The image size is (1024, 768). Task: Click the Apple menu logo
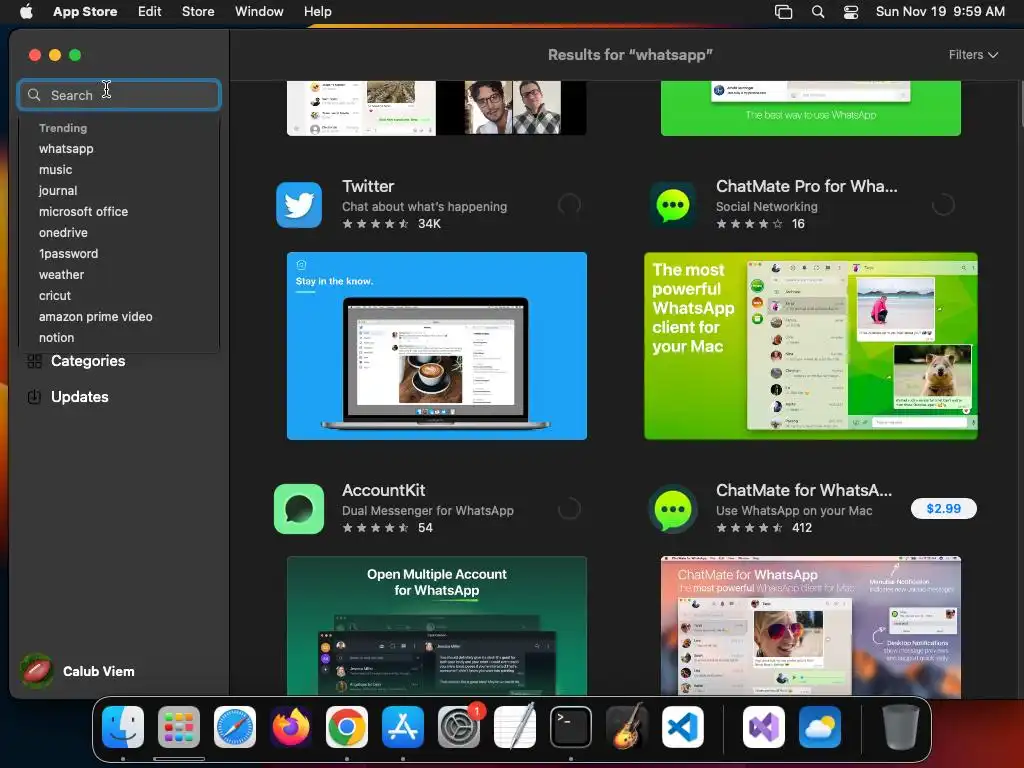point(26,11)
